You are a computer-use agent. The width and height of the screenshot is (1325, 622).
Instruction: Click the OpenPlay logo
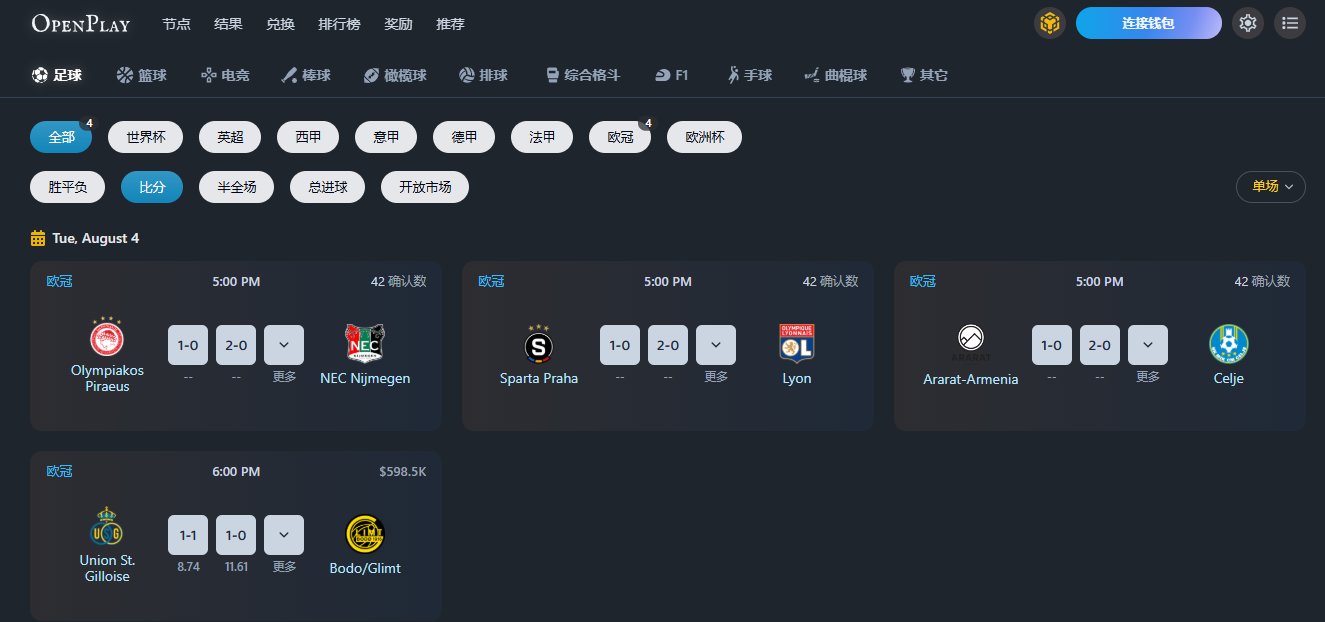tap(81, 23)
